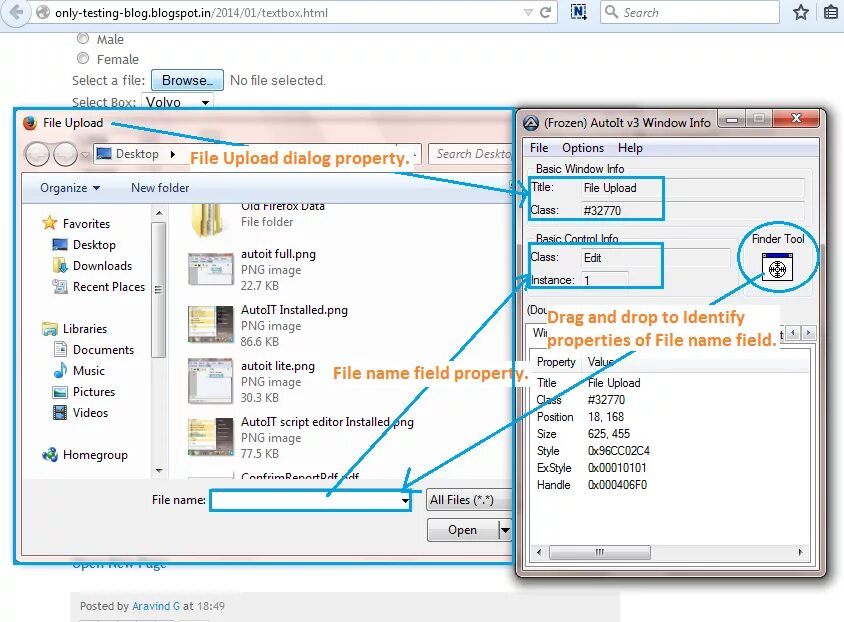Click the window Class field #32770

point(693,210)
